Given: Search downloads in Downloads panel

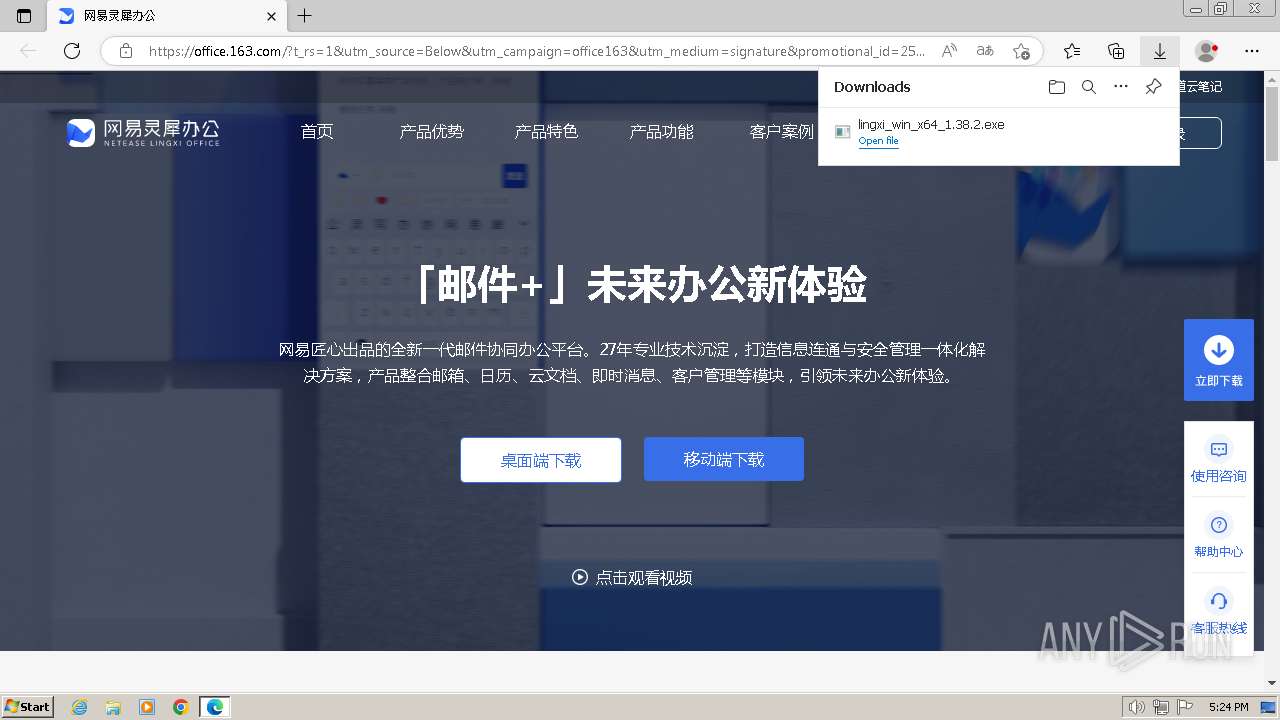Looking at the screenshot, I should click(1089, 87).
